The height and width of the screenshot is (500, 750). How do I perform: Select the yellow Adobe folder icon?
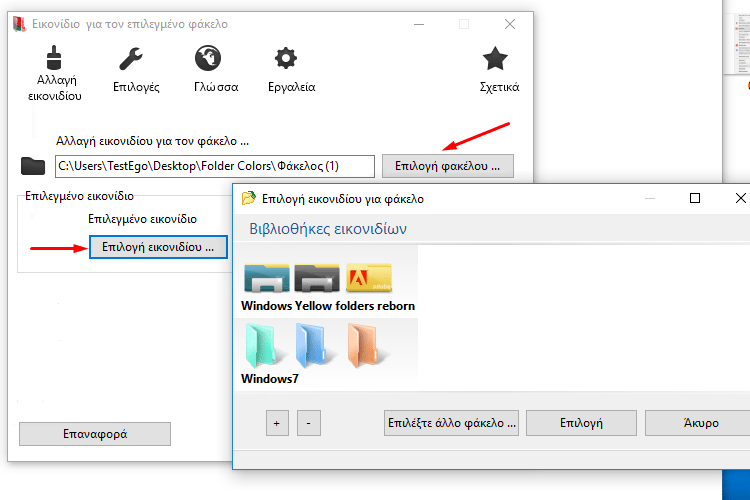[369, 278]
